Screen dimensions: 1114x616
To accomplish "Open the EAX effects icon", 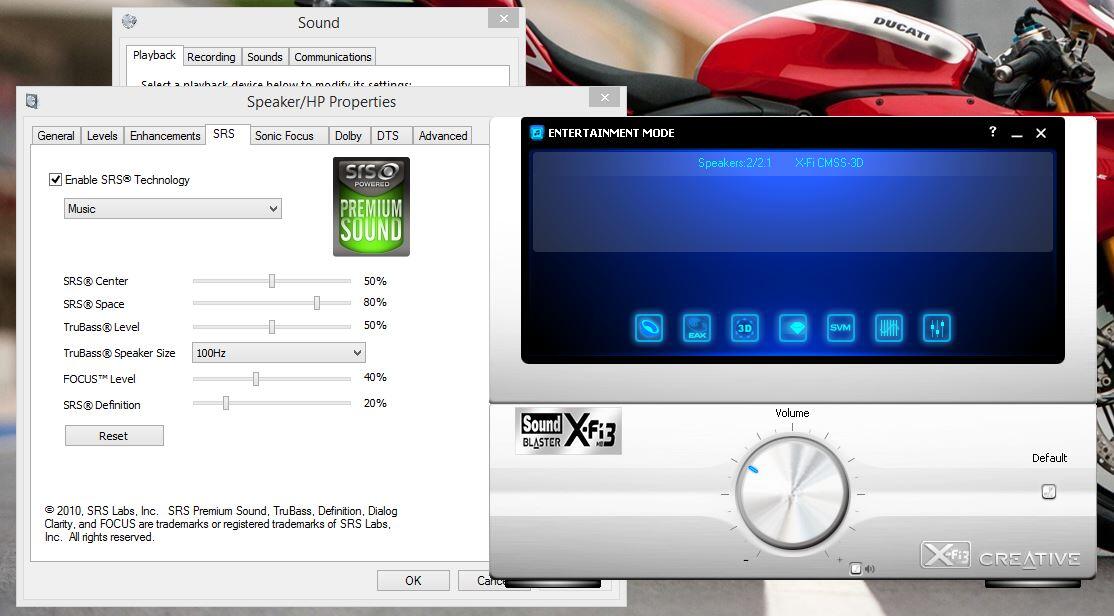I will pyautogui.click(x=697, y=328).
